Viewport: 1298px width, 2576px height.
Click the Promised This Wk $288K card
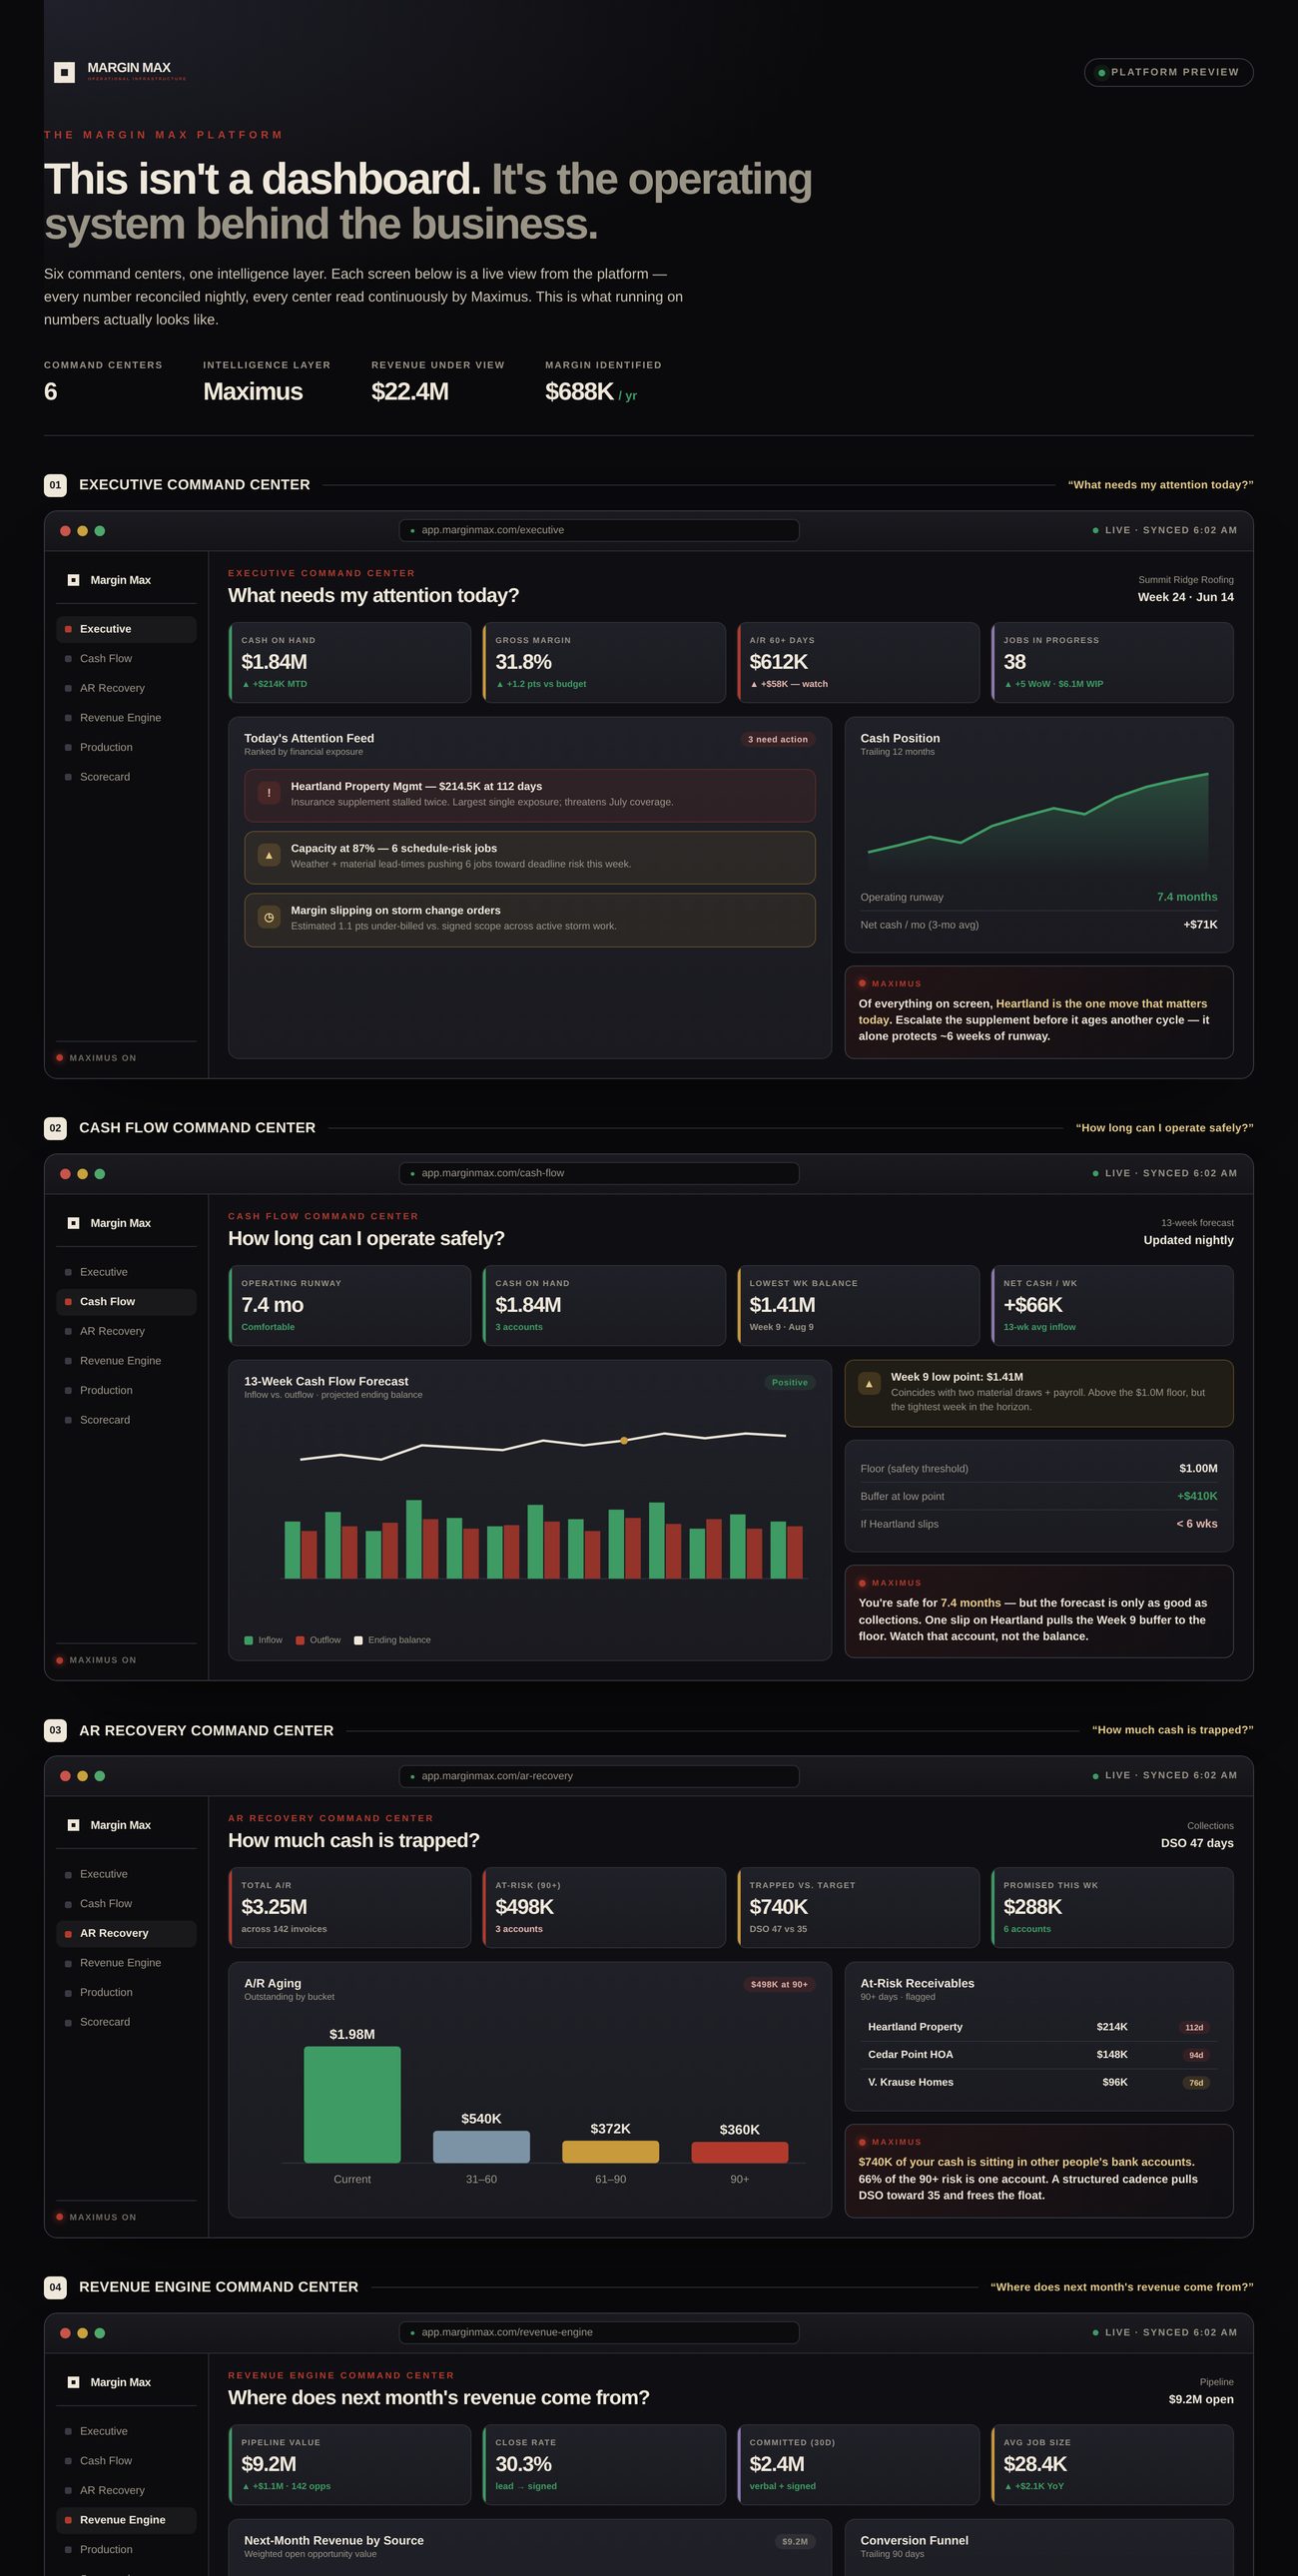pos(1112,1908)
